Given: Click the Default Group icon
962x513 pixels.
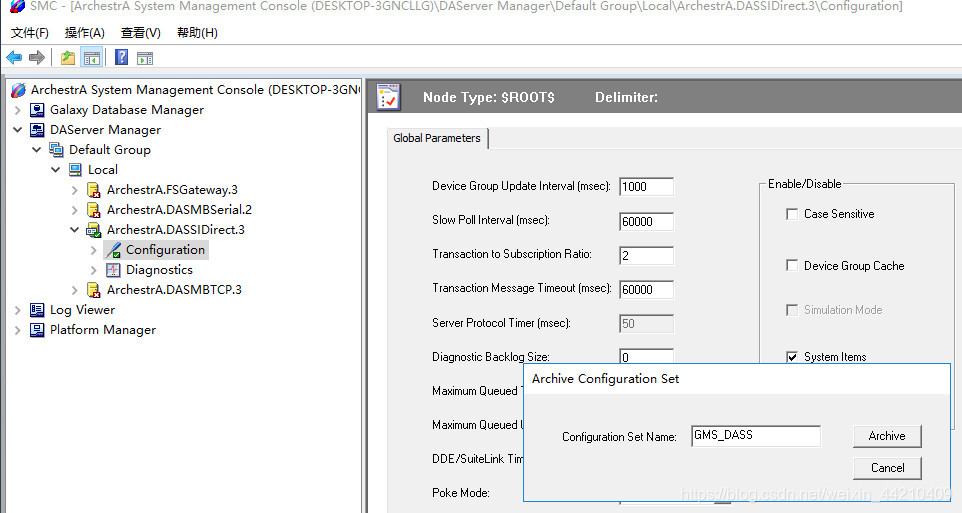Looking at the screenshot, I should (56, 150).
